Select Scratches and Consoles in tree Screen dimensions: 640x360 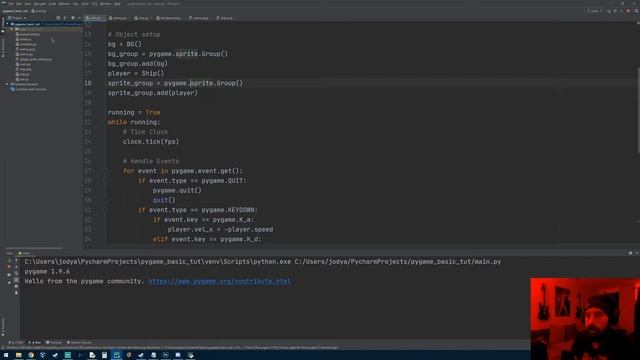pos(29,89)
